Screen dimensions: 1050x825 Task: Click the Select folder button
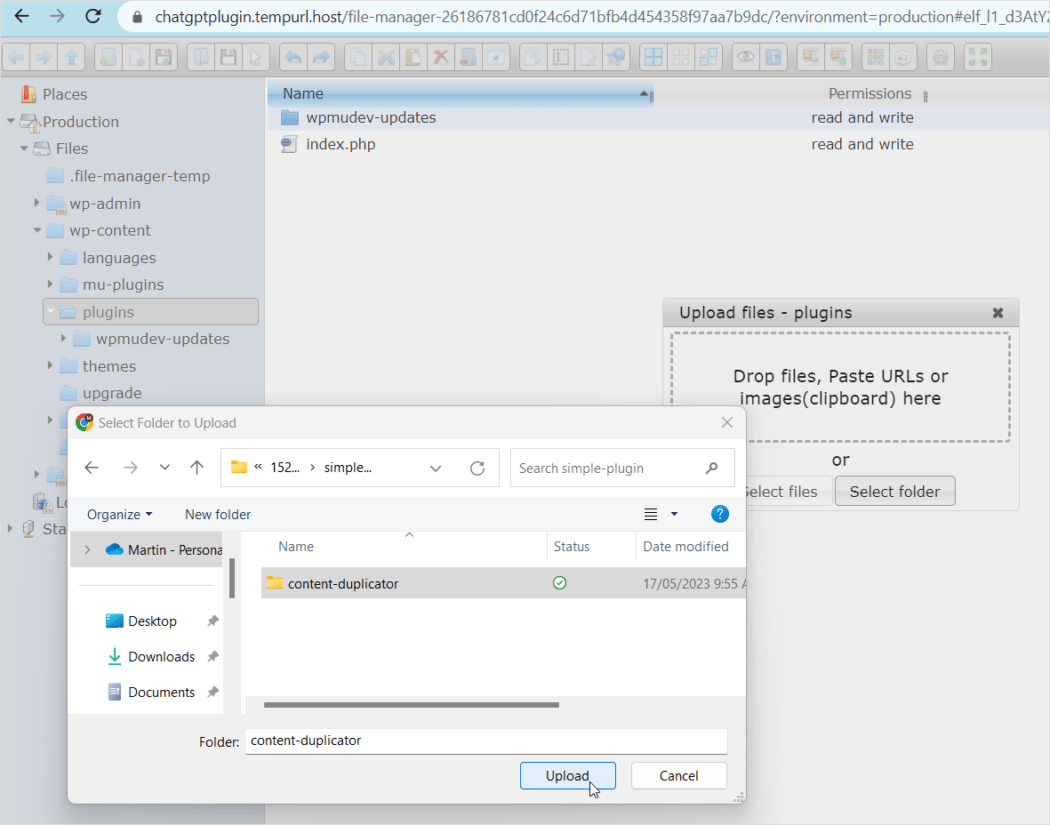pos(894,491)
